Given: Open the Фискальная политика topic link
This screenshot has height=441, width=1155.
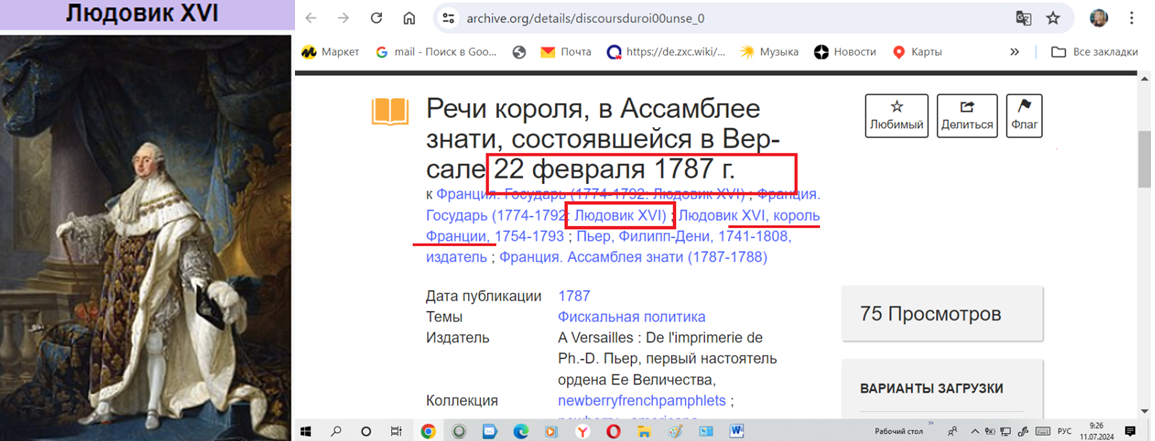Looking at the screenshot, I should point(631,317).
